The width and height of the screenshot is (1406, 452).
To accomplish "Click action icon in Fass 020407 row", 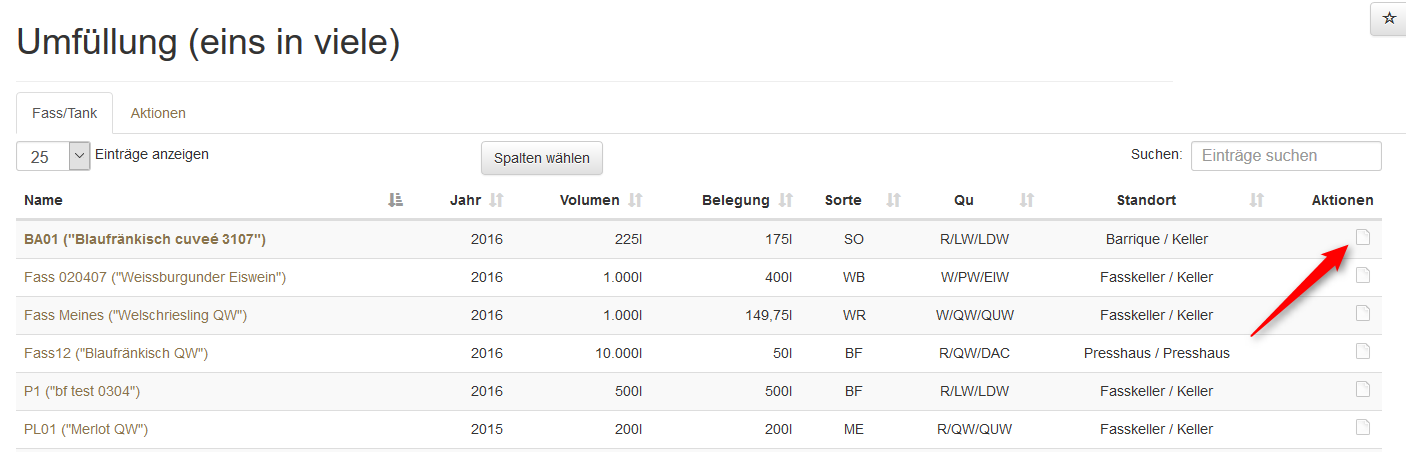I will coord(1362,275).
